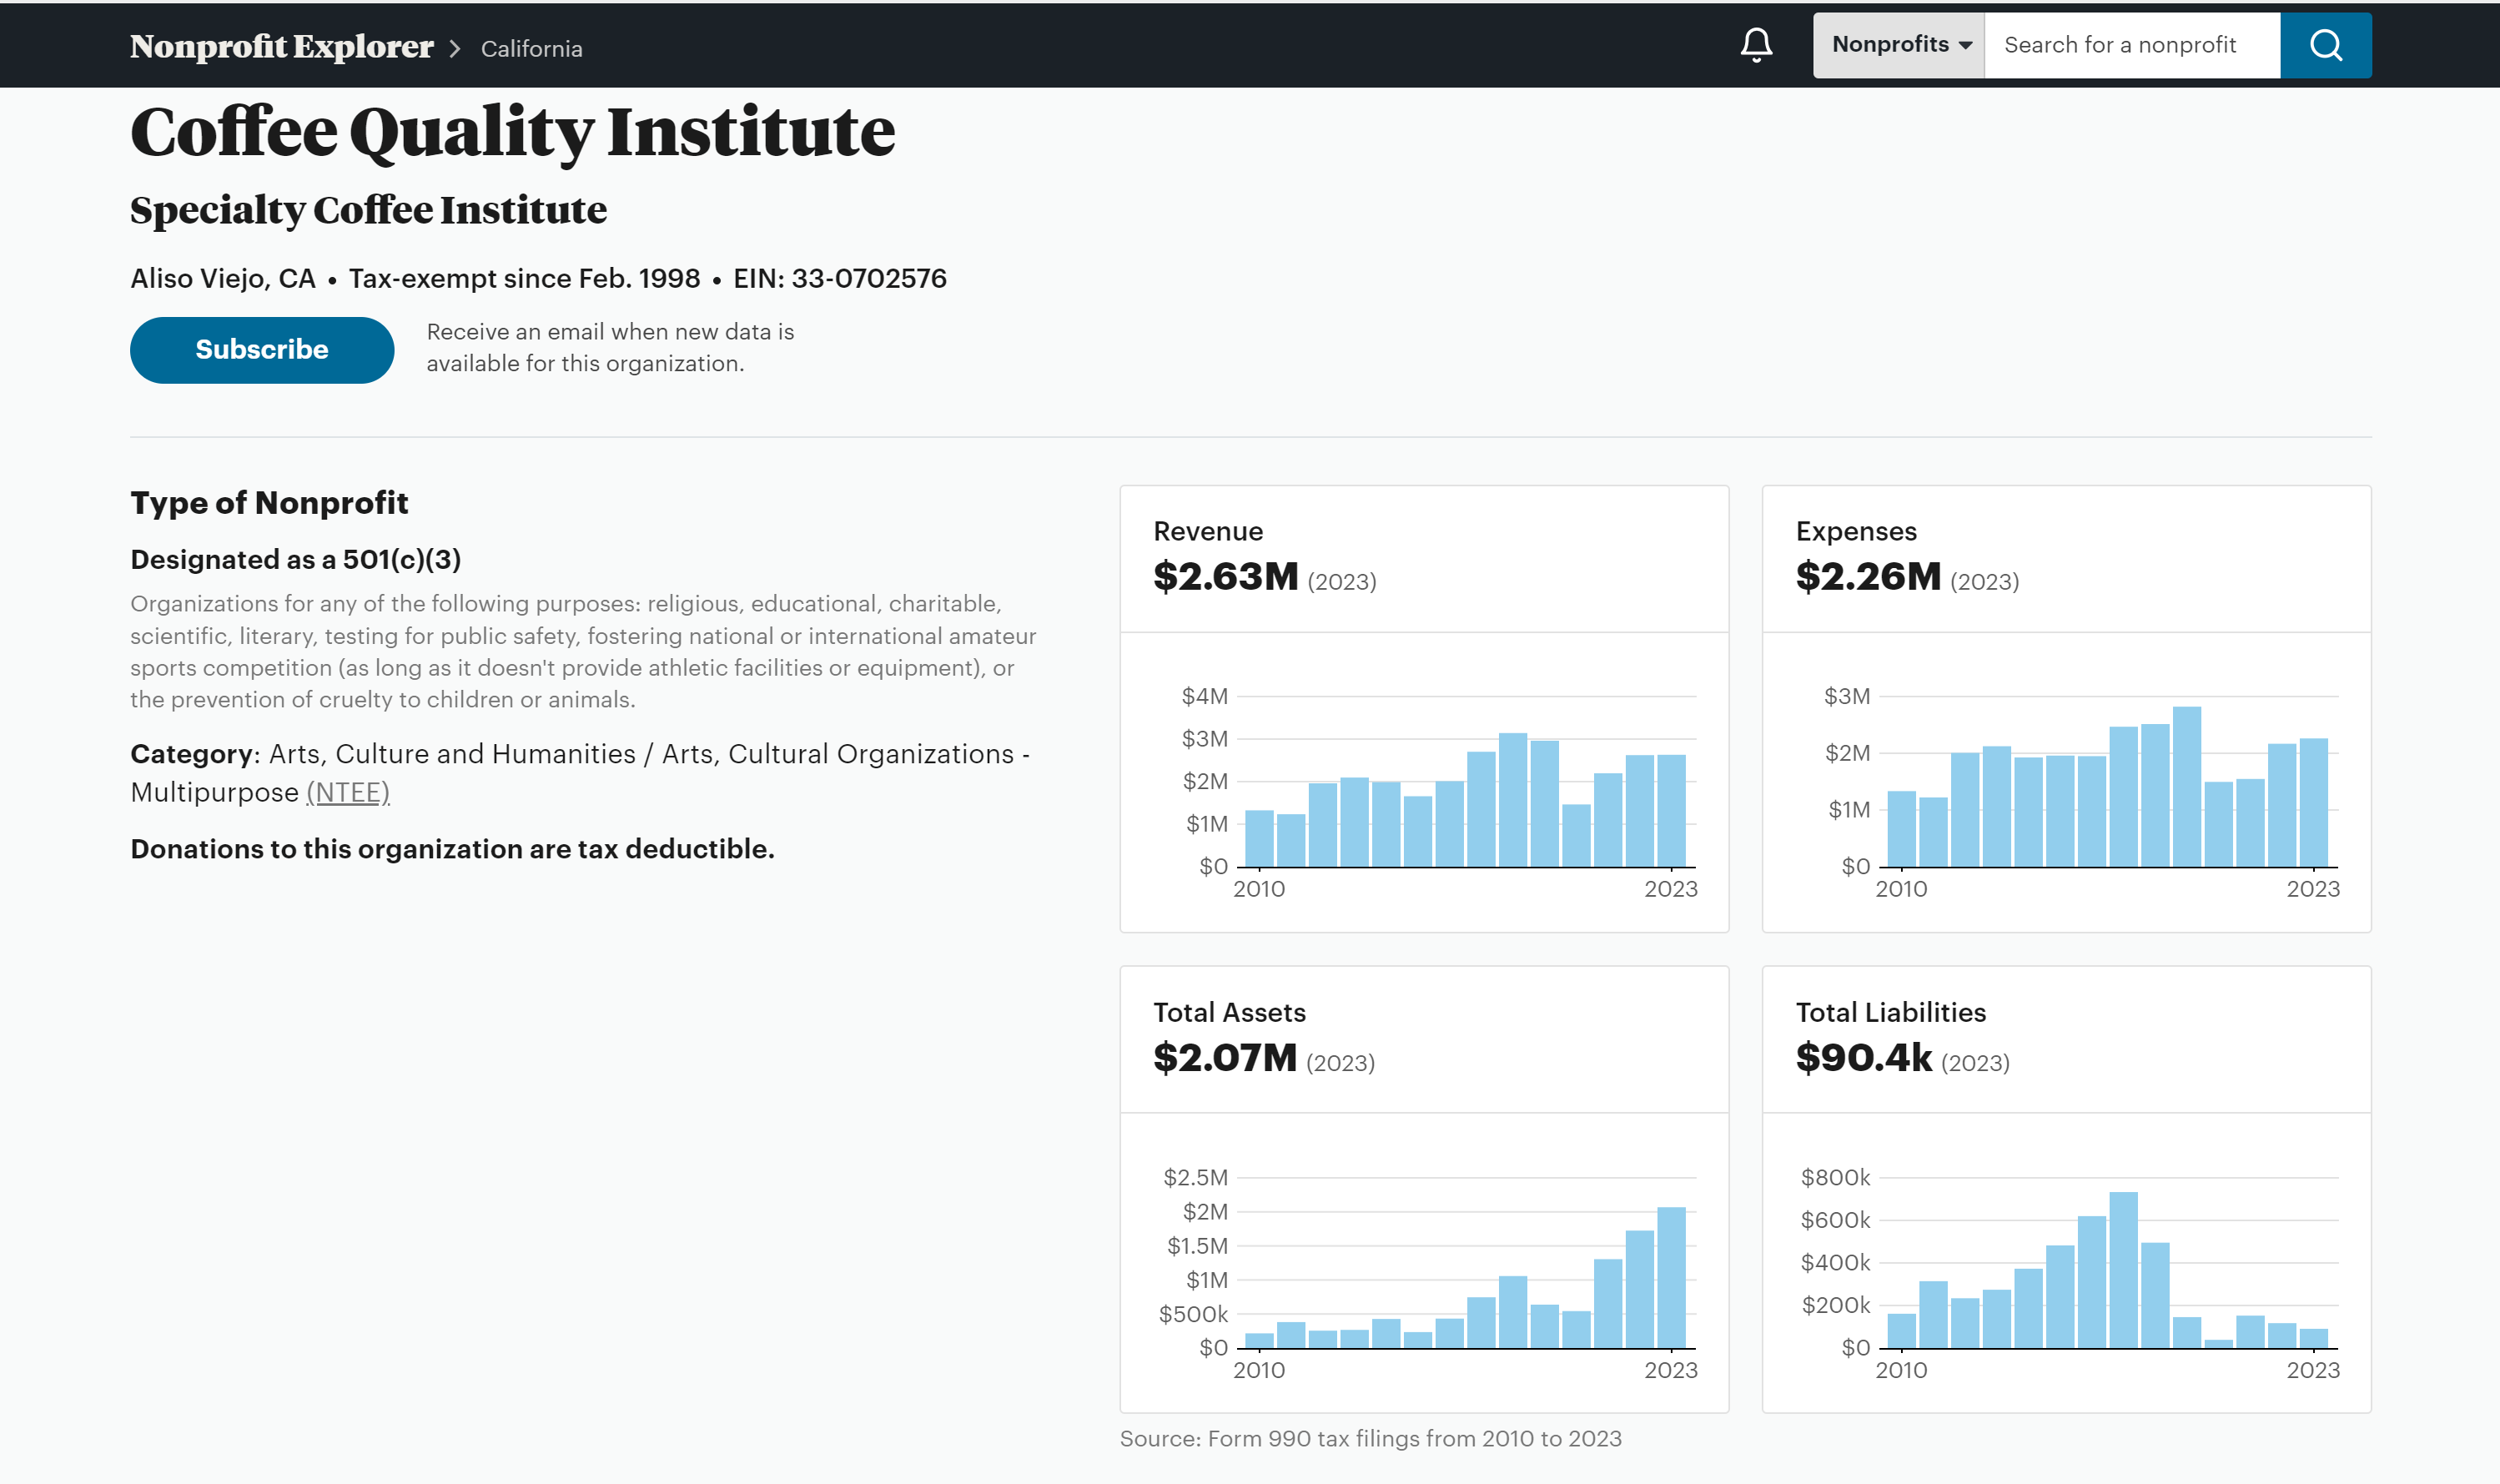This screenshot has width=2500, height=1484.
Task: Click the Expenses card title
Action: click(x=1856, y=532)
